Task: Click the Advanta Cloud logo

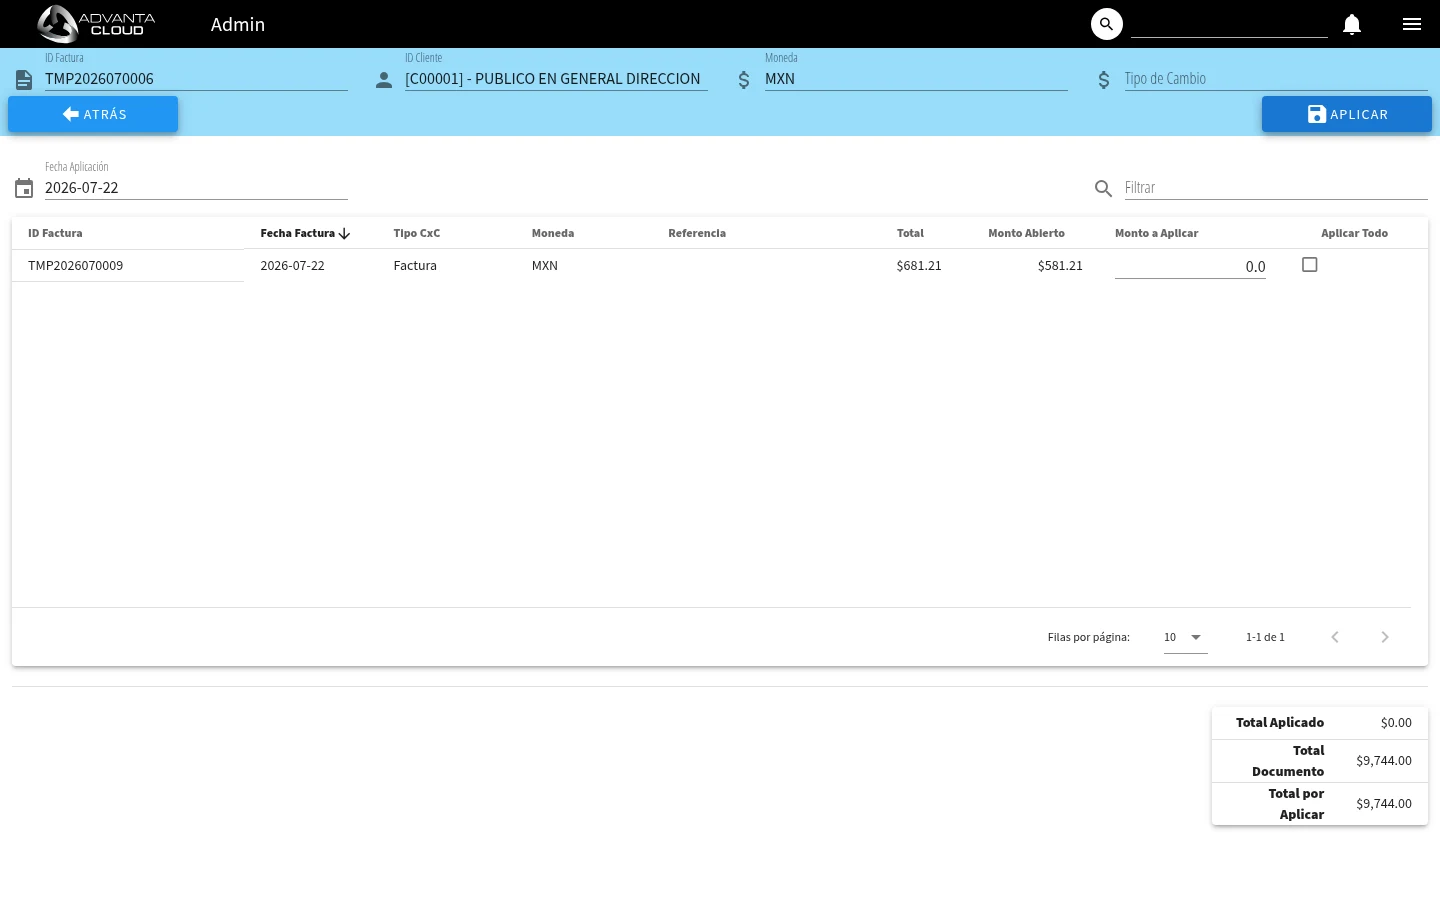Action: click(97, 24)
